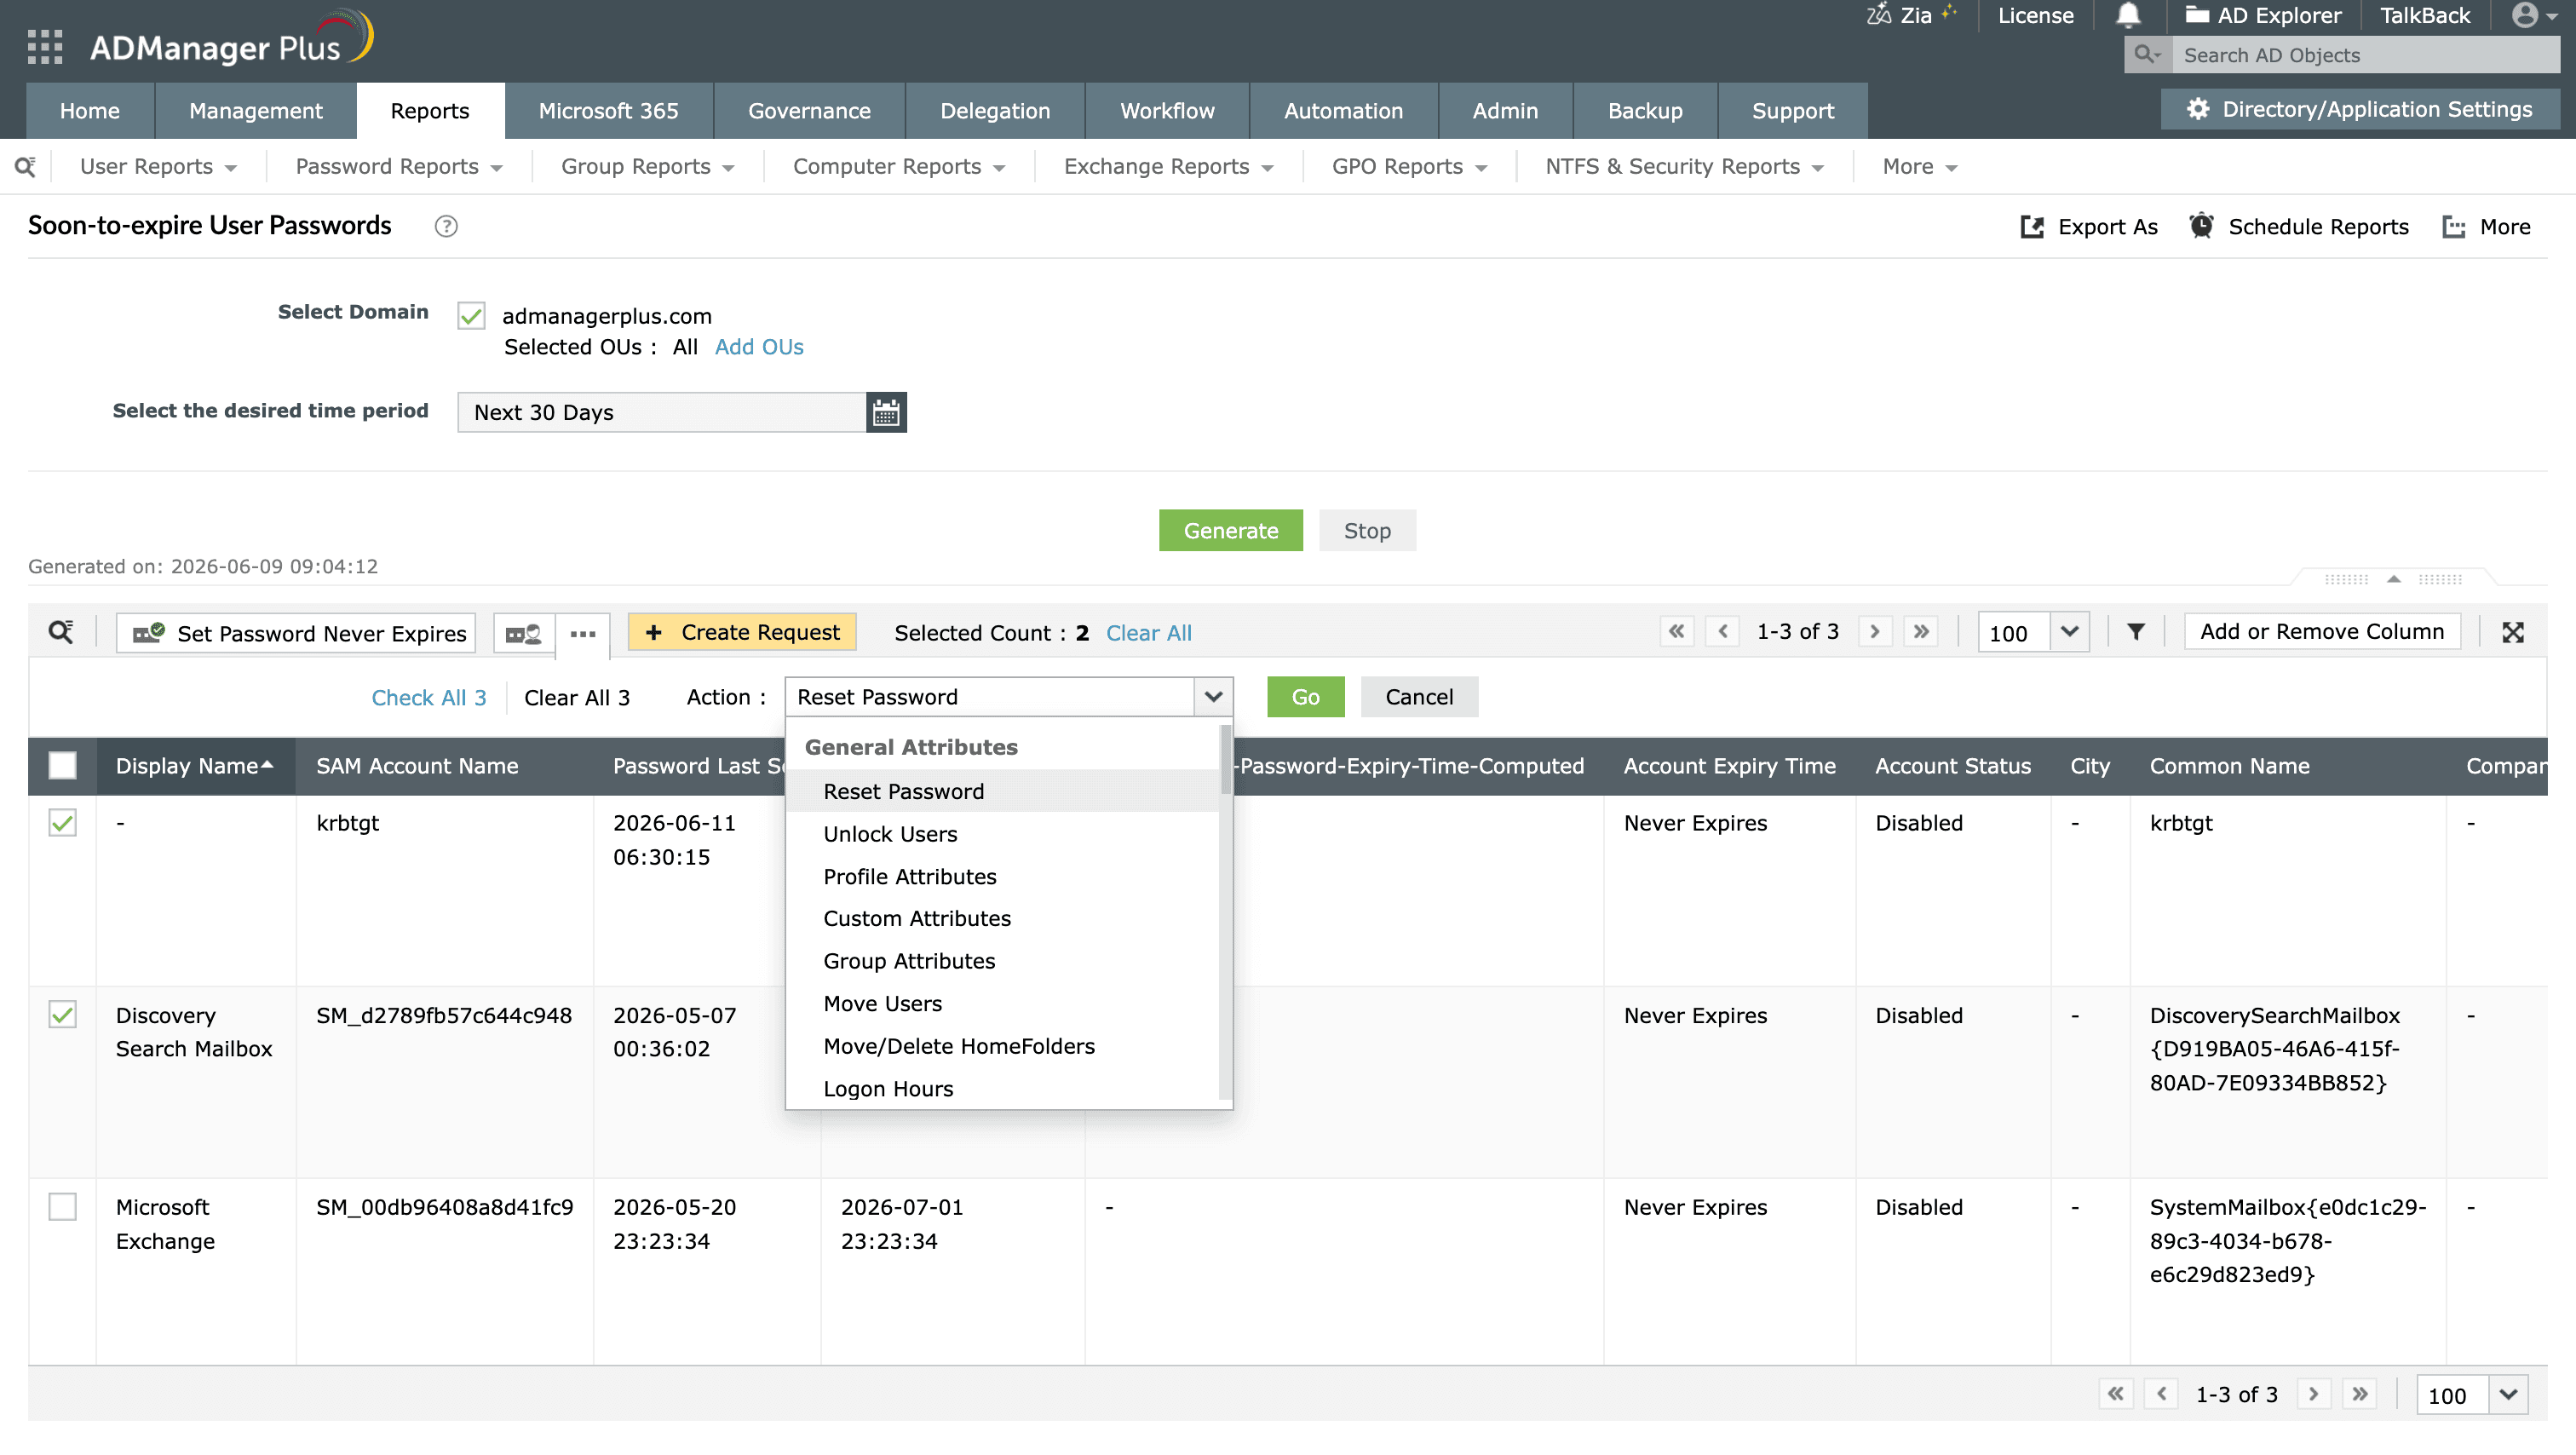Cancel the bulk action
The width and height of the screenshot is (2576, 1455).
[x=1419, y=696]
